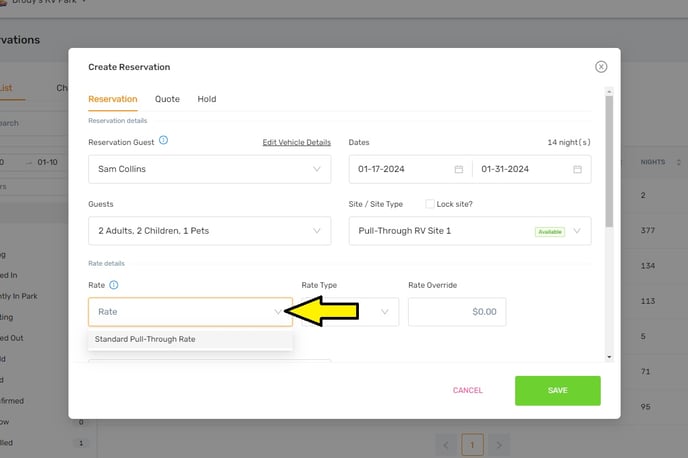Viewport: 688px width, 458px height.
Task: Expand the Guests count dropdown
Action: 210,231
